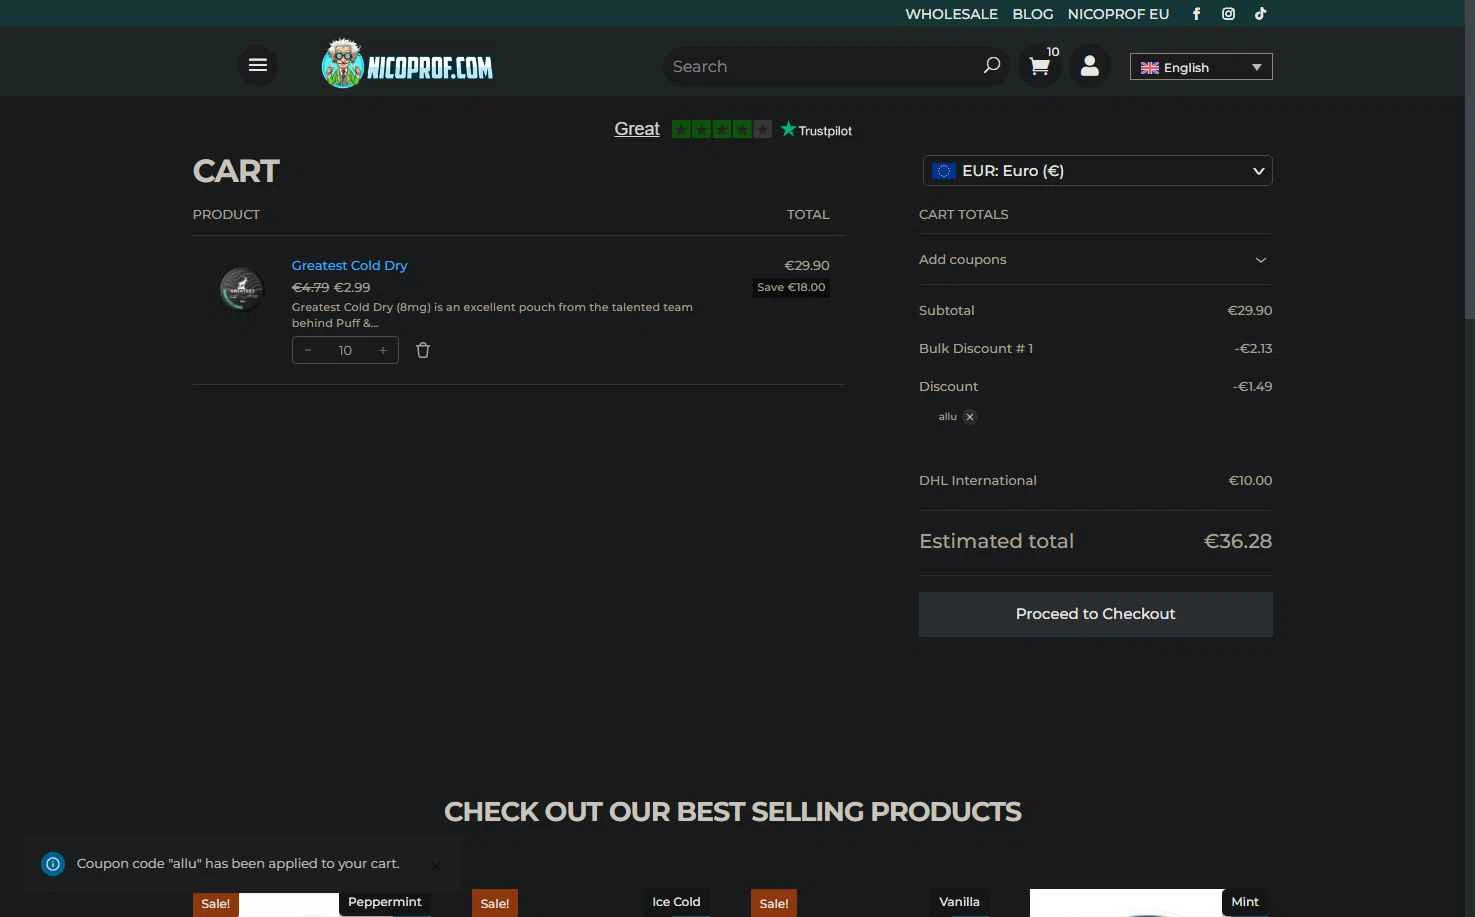Viewport: 1475px width, 917px height.
Task: Remove the allu coupon
Action: click(x=970, y=417)
